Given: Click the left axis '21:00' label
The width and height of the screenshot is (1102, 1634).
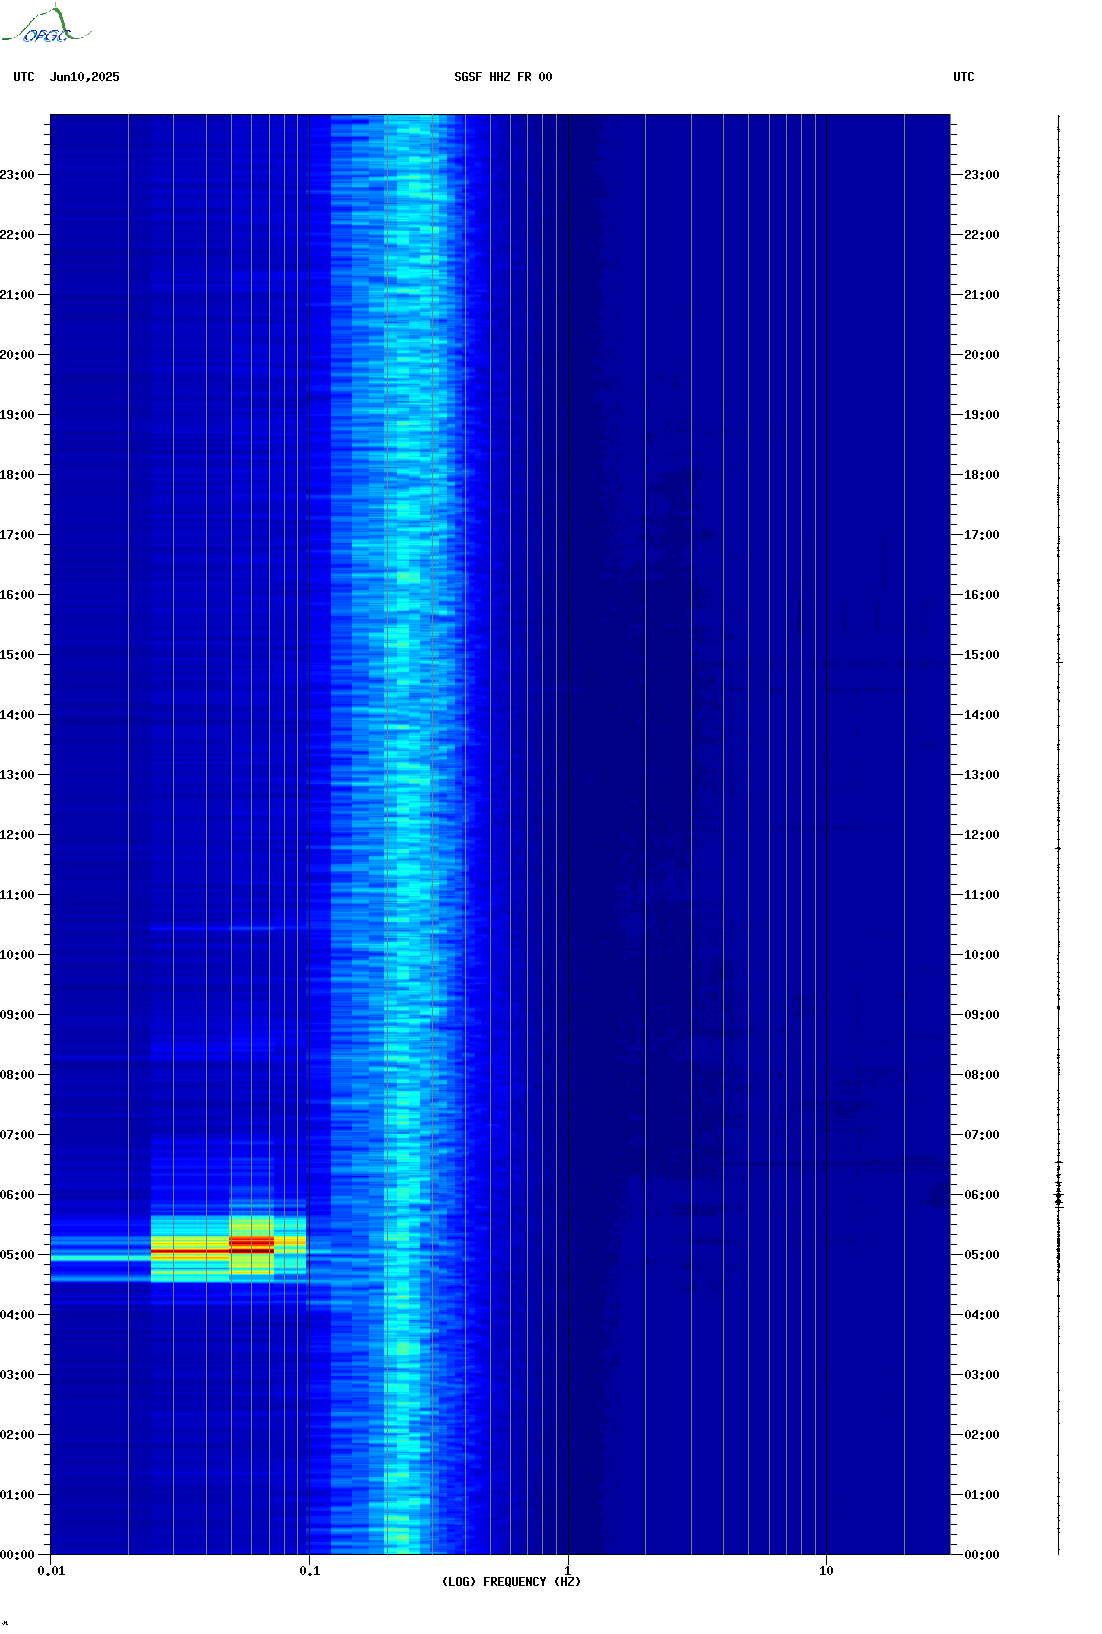Looking at the screenshot, I should tap(17, 295).
